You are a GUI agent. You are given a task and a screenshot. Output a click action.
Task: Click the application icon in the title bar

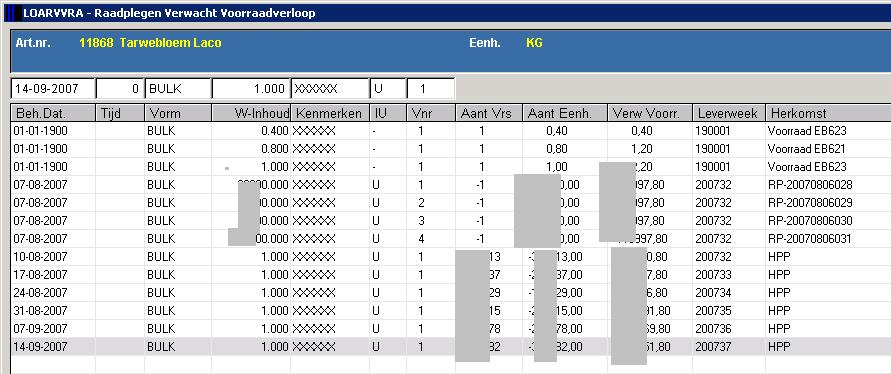(x=13, y=13)
